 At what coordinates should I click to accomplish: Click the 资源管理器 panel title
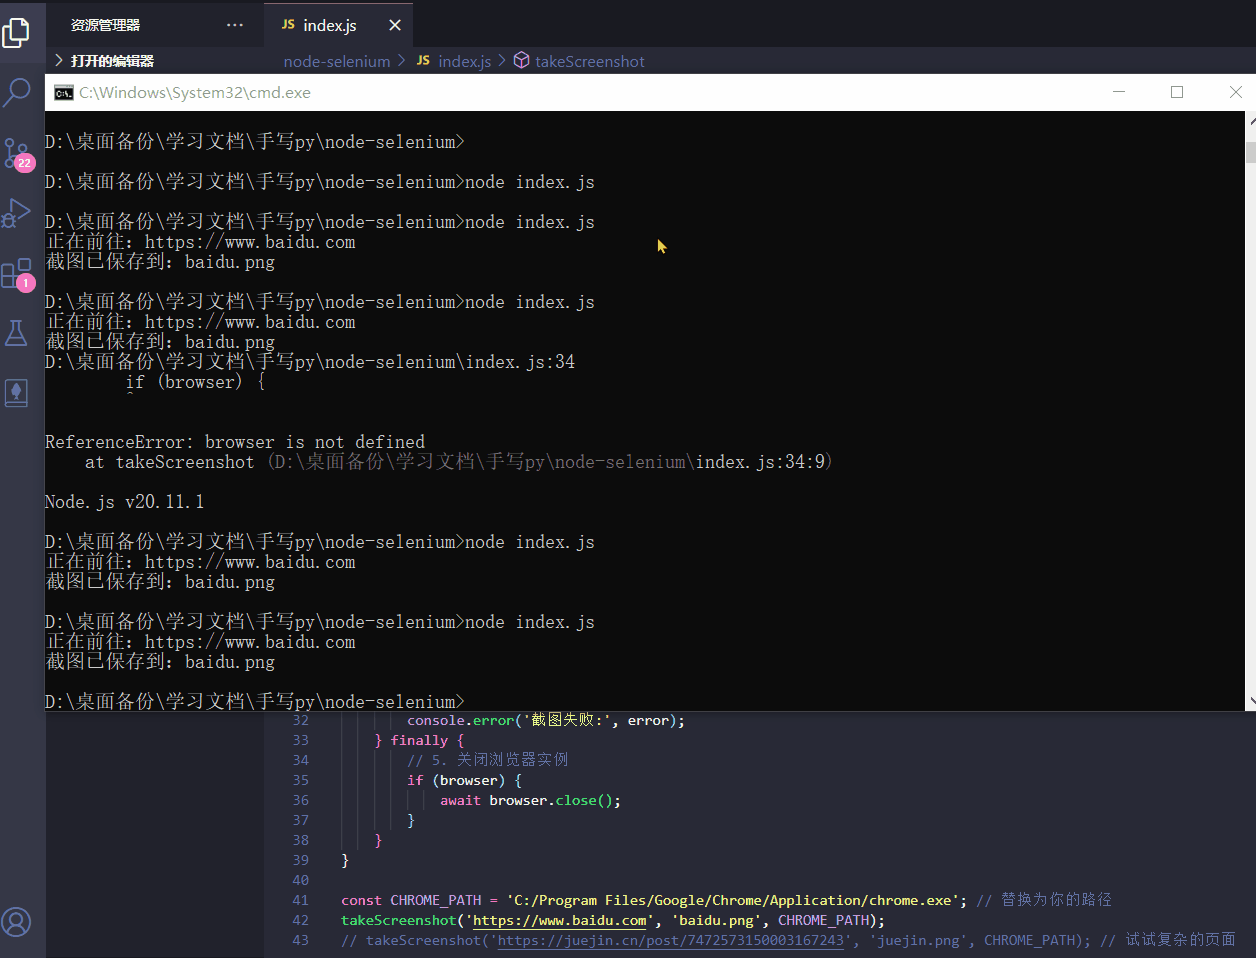click(105, 25)
